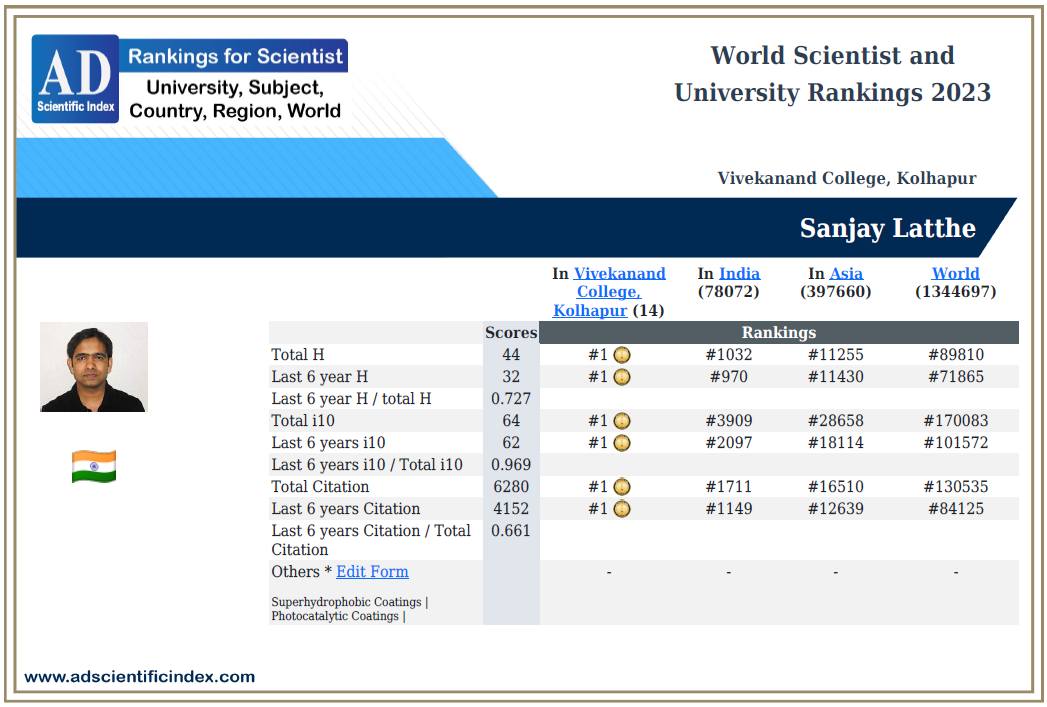
Task: Click the medal icon in Last 6 years i10 row
Action: coord(622,443)
